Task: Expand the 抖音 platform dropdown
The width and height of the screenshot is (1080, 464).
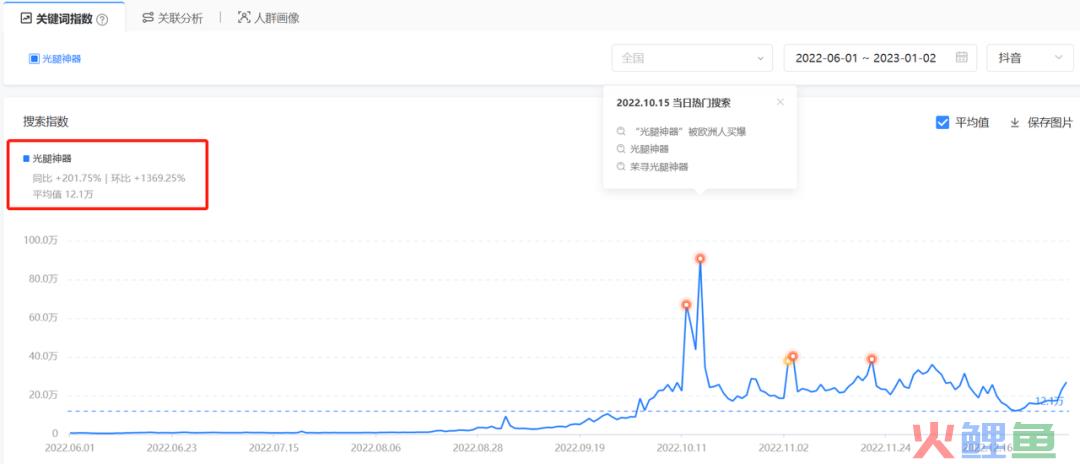Action: (x=1029, y=58)
